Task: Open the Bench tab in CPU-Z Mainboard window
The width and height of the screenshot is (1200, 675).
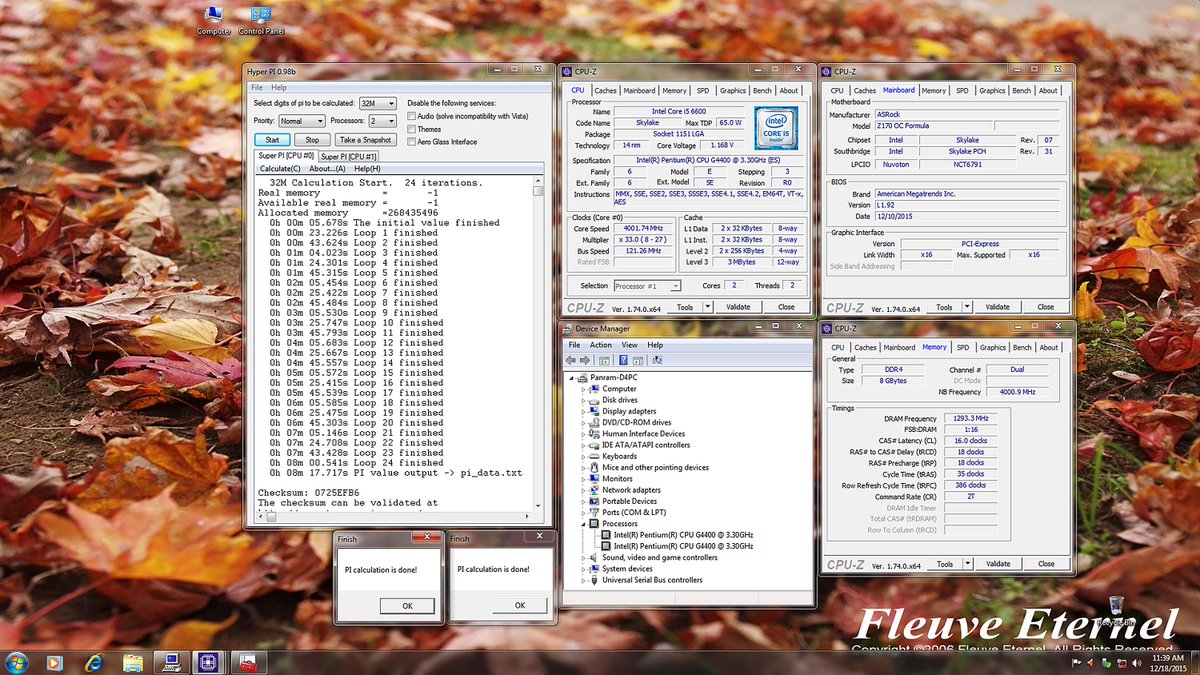Action: tap(1021, 90)
